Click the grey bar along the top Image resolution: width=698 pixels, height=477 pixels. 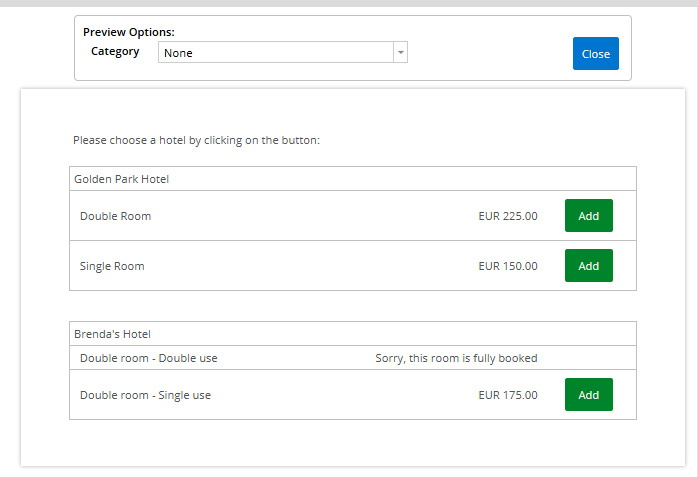[349, 3]
